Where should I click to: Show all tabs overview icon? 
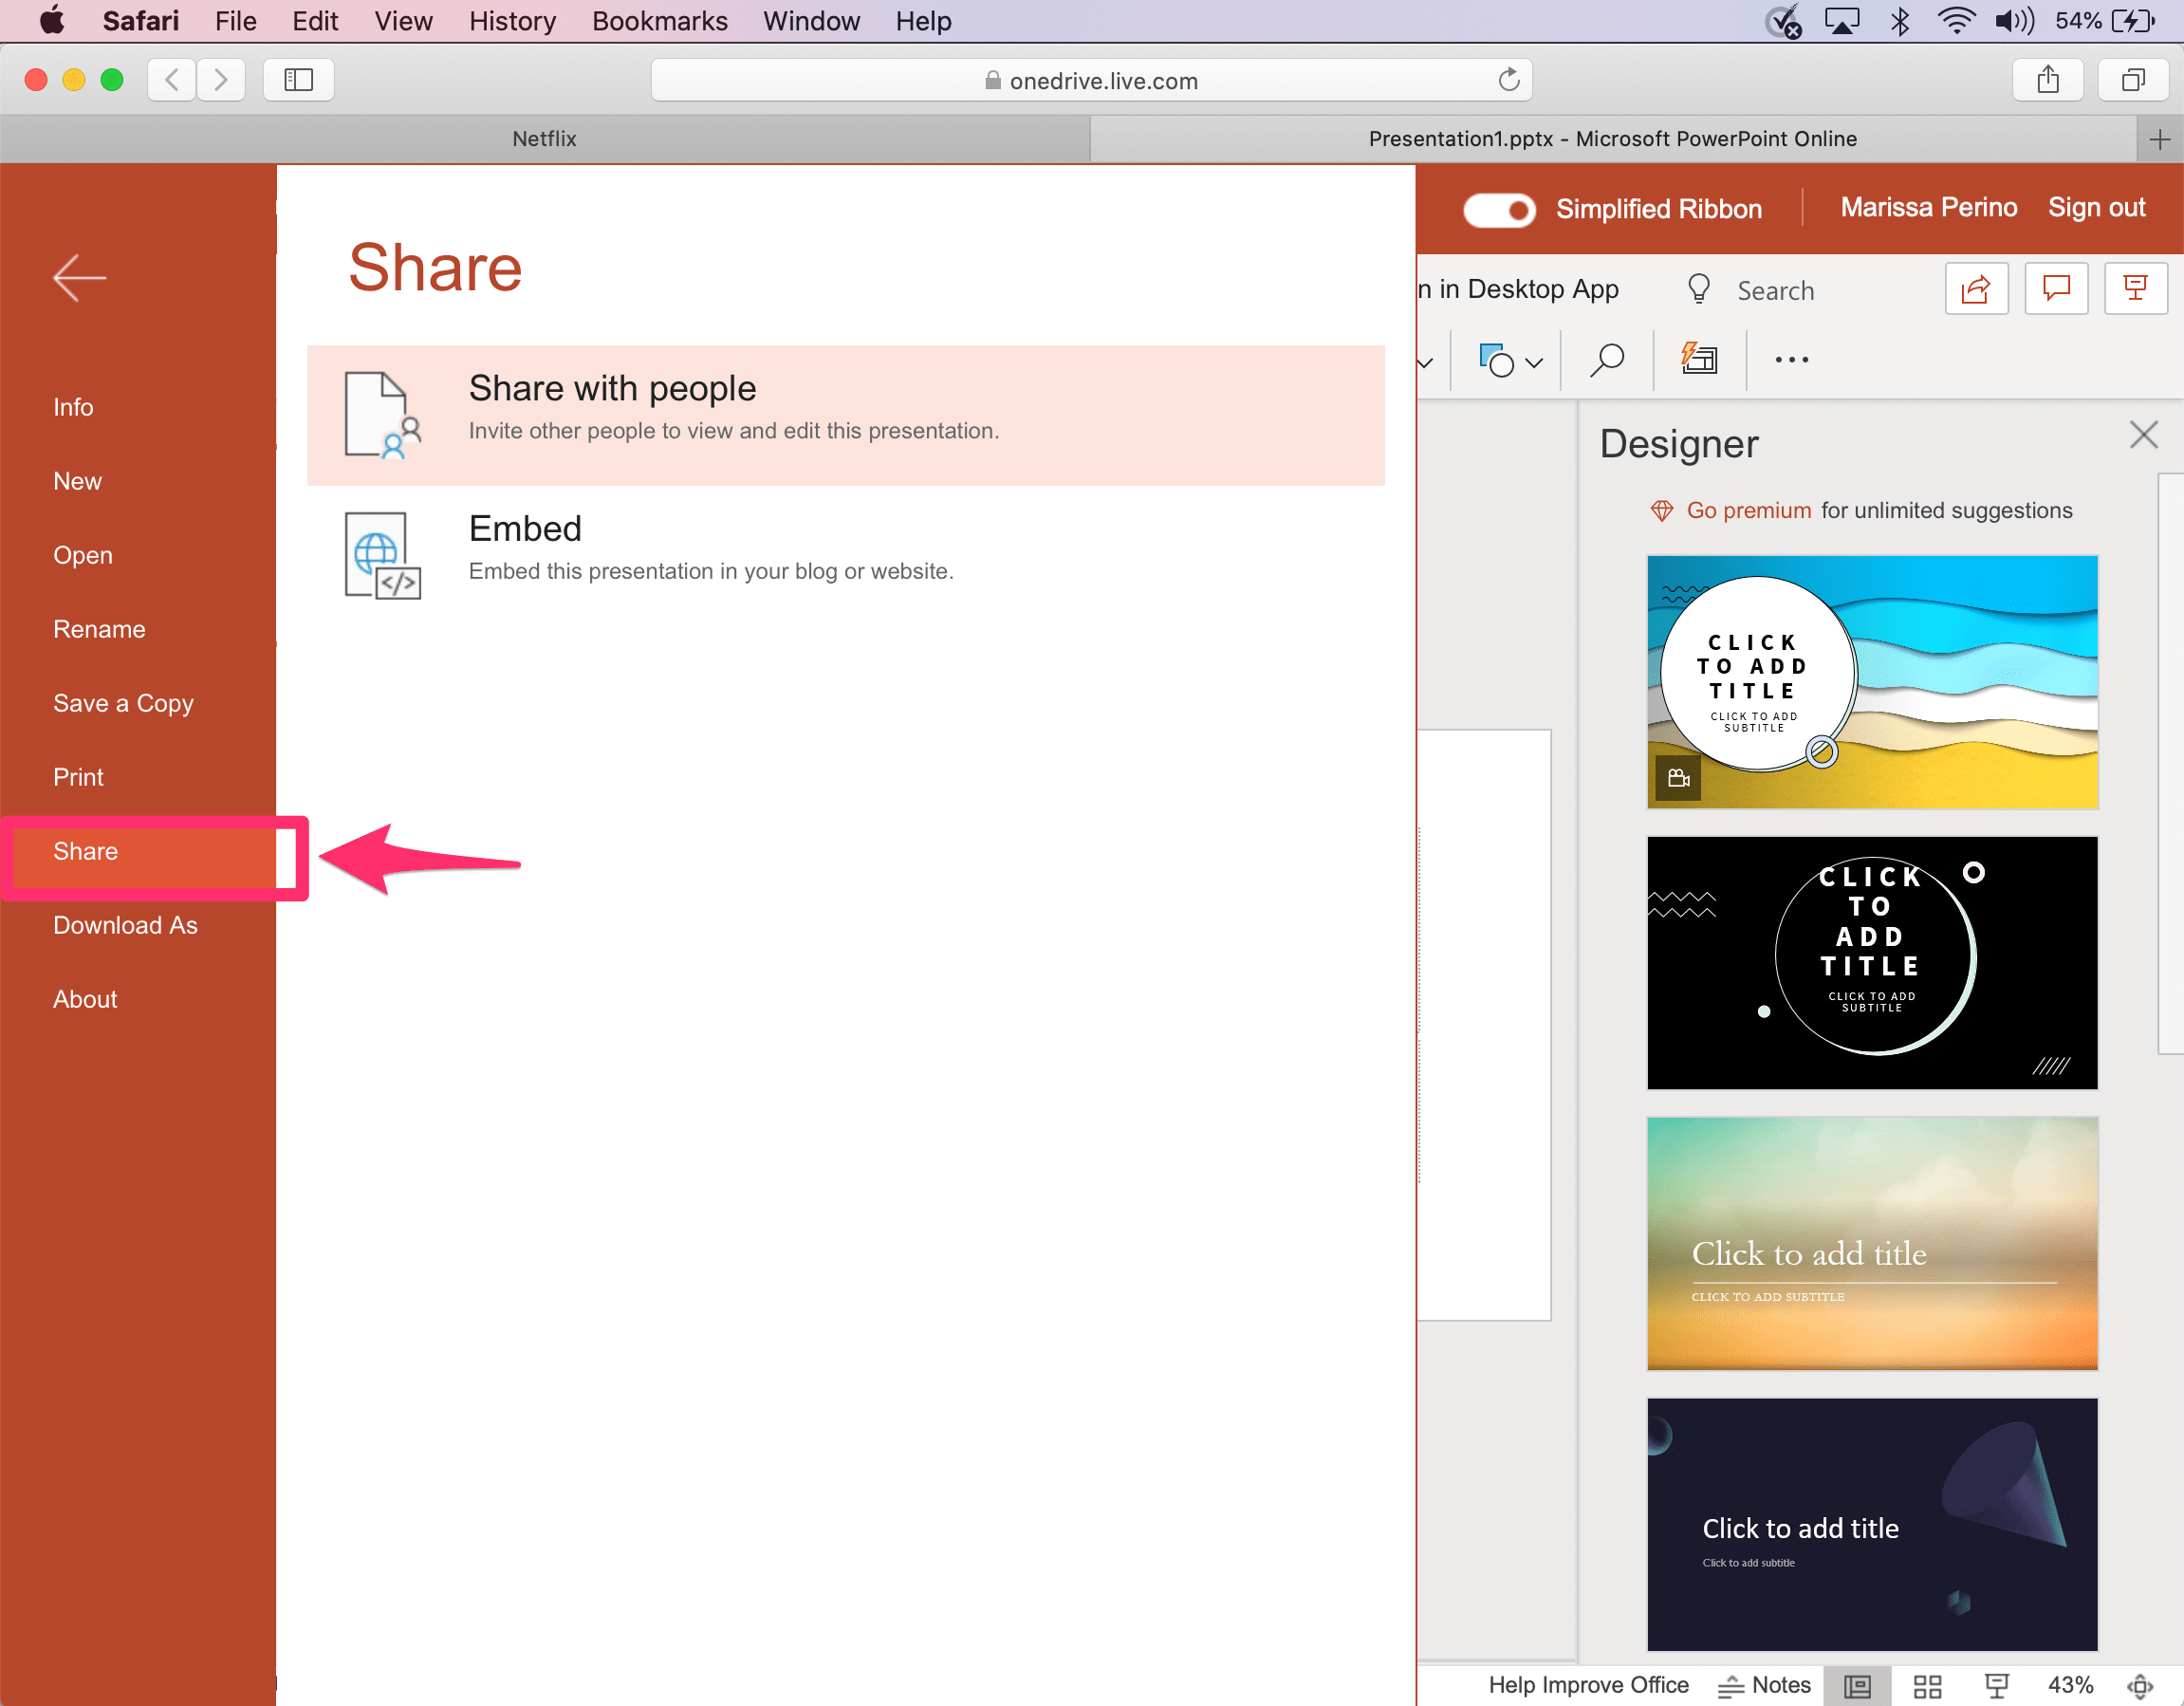tap(2133, 80)
